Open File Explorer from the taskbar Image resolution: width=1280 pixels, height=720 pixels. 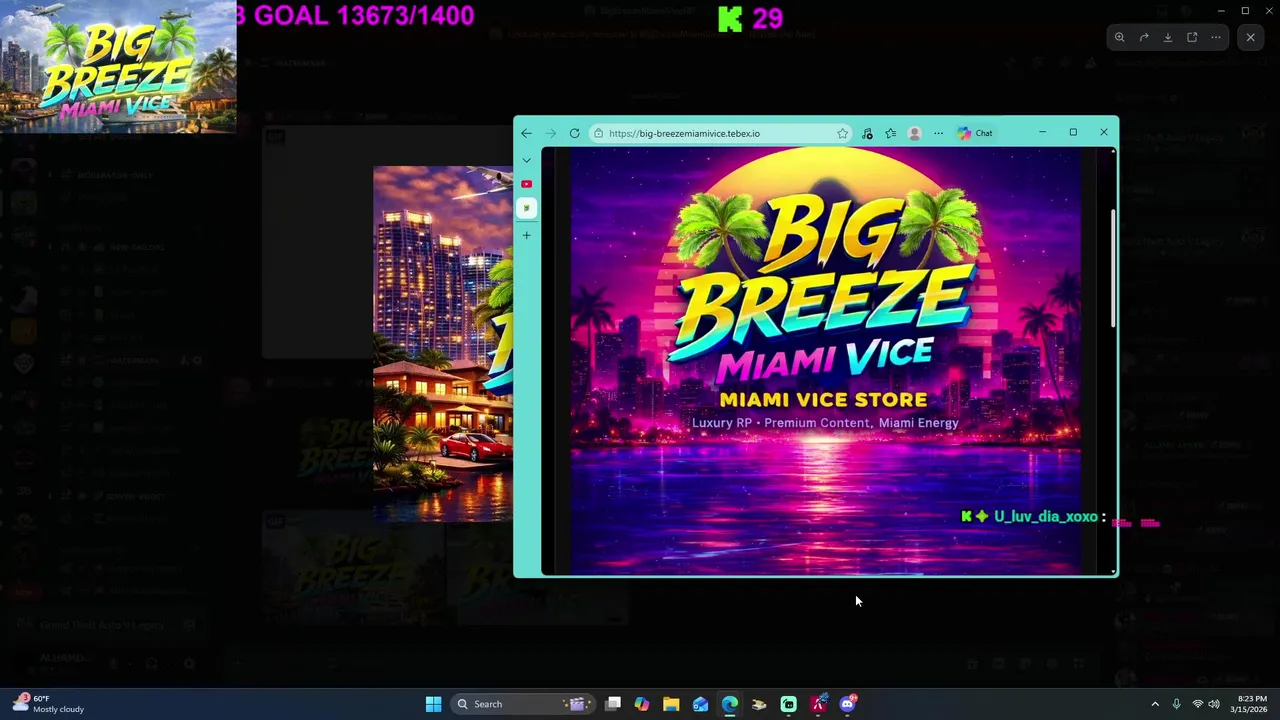point(671,704)
